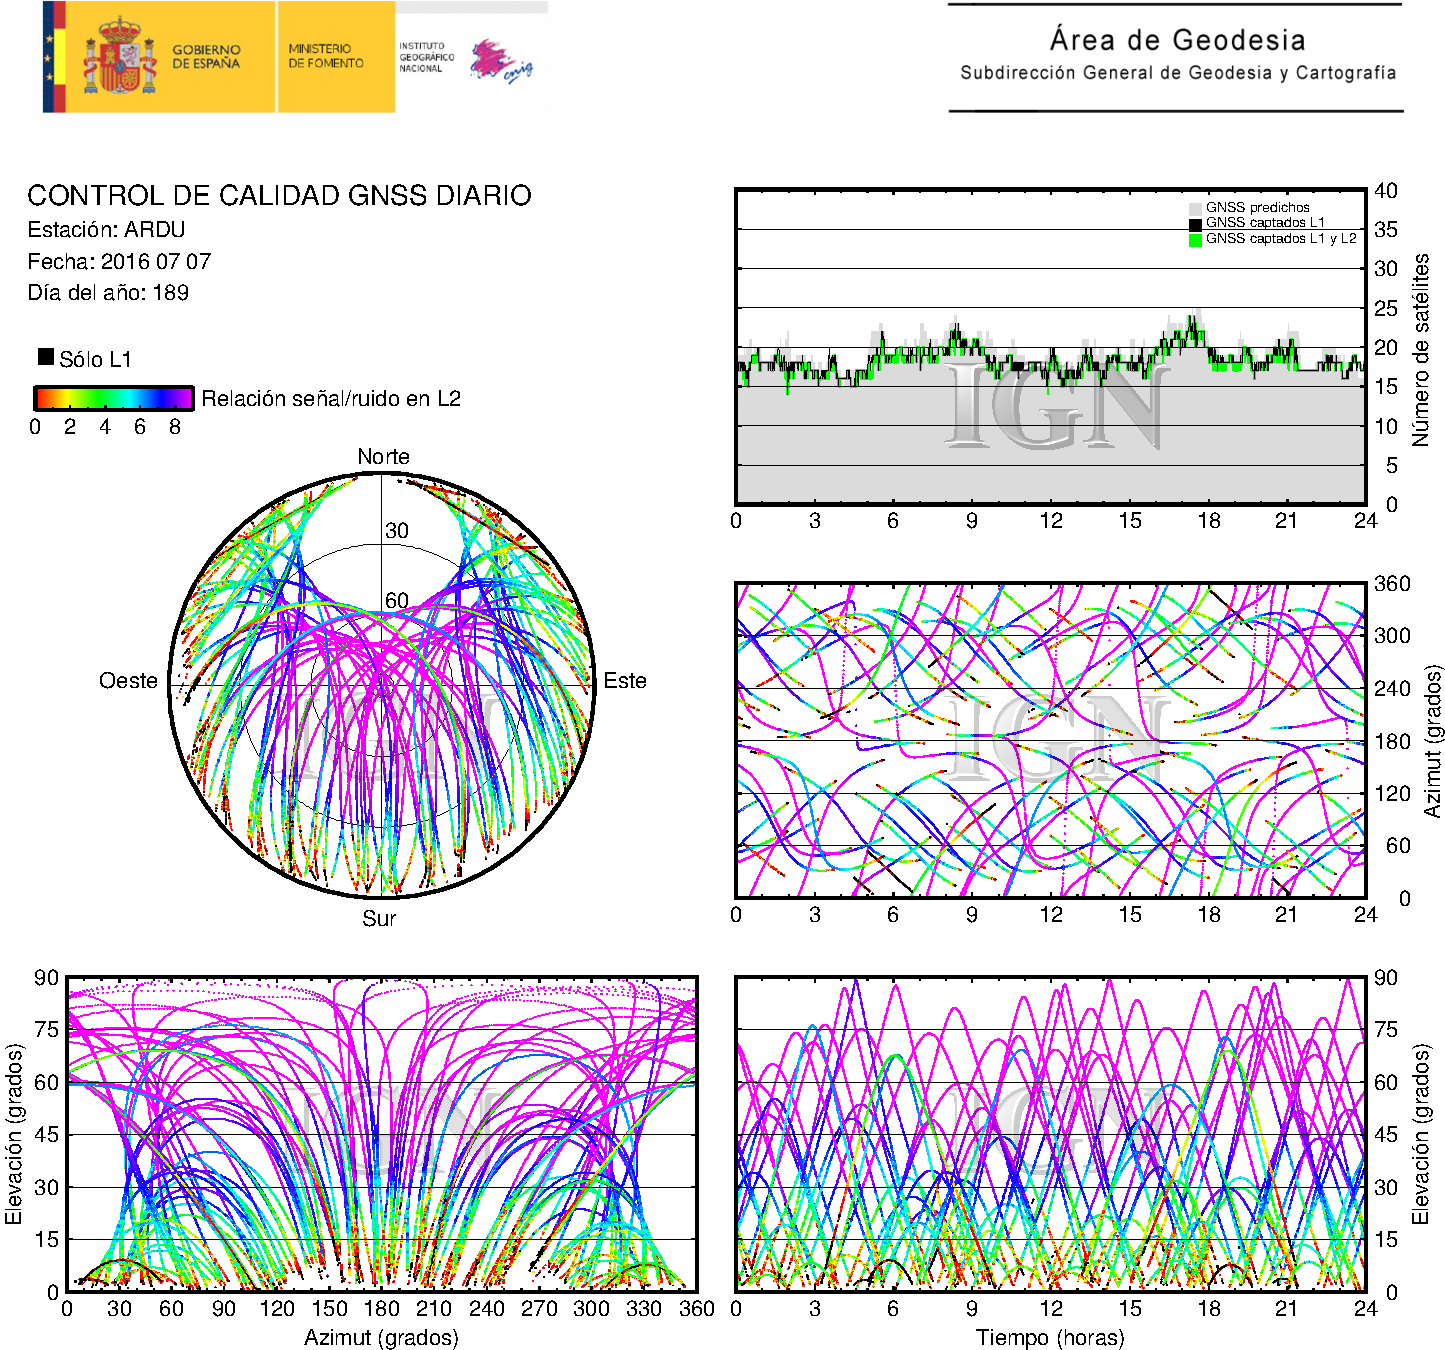The height and width of the screenshot is (1350, 1445).
Task: Click the Azimut (grados) label under elevation chart
Action: [x=381, y=1338]
